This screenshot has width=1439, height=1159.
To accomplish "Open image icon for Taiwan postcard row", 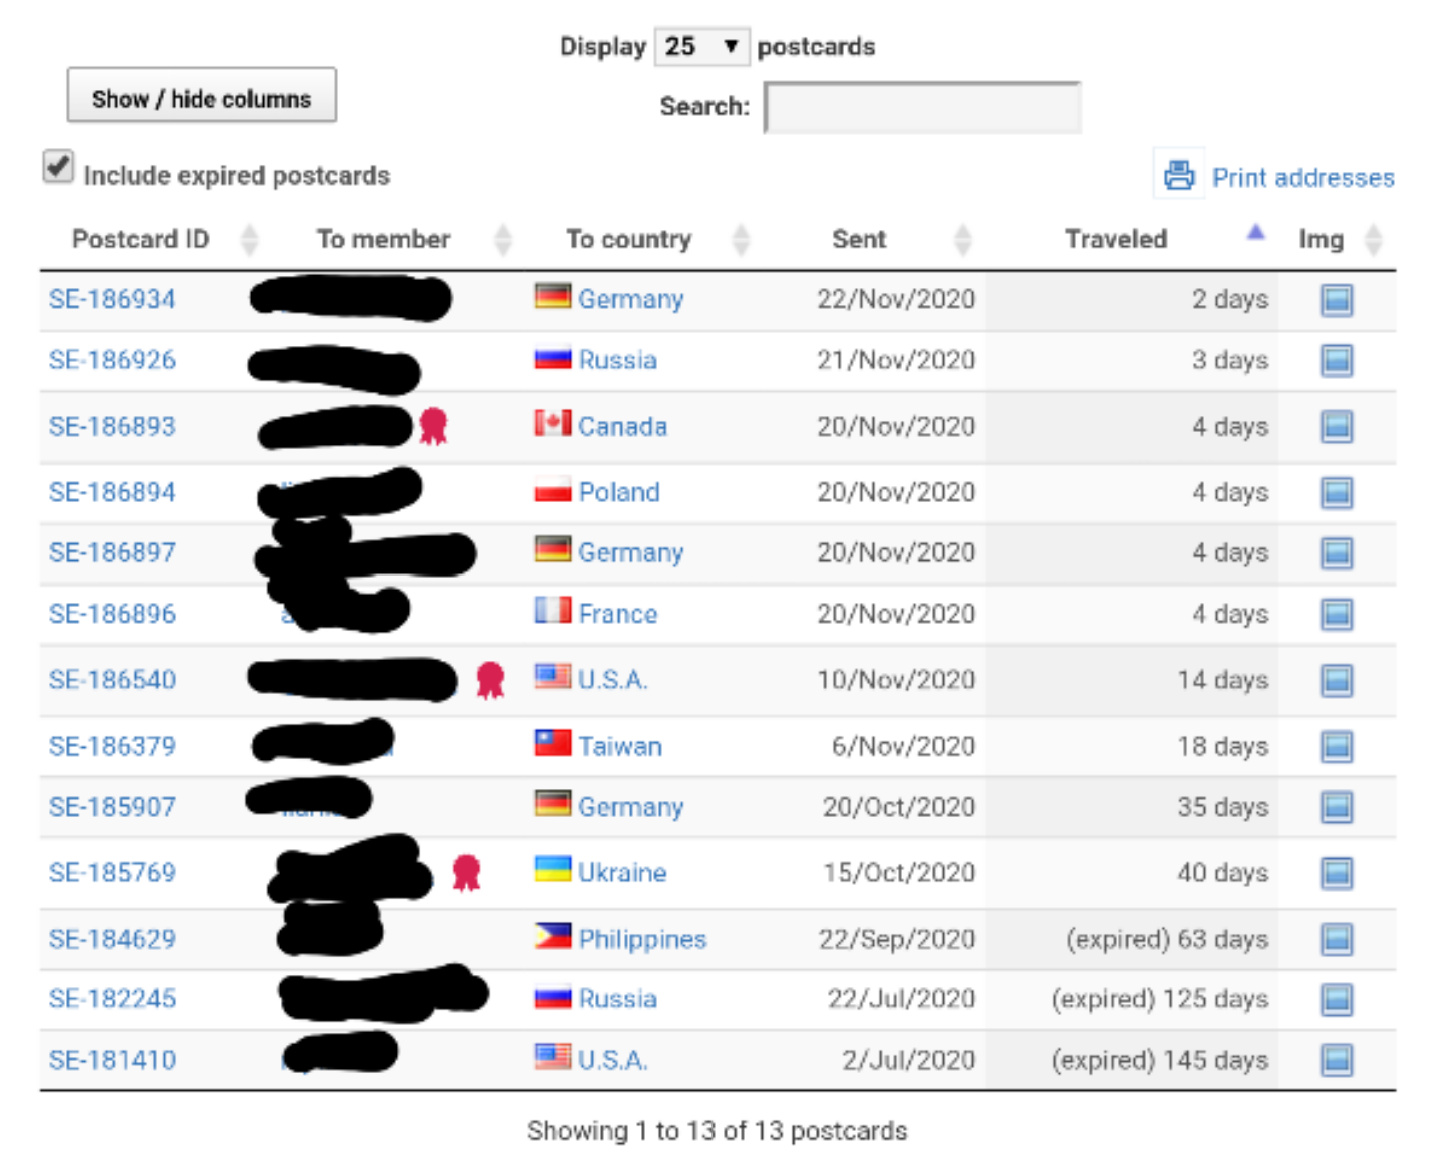I will pyautogui.click(x=1336, y=747).
